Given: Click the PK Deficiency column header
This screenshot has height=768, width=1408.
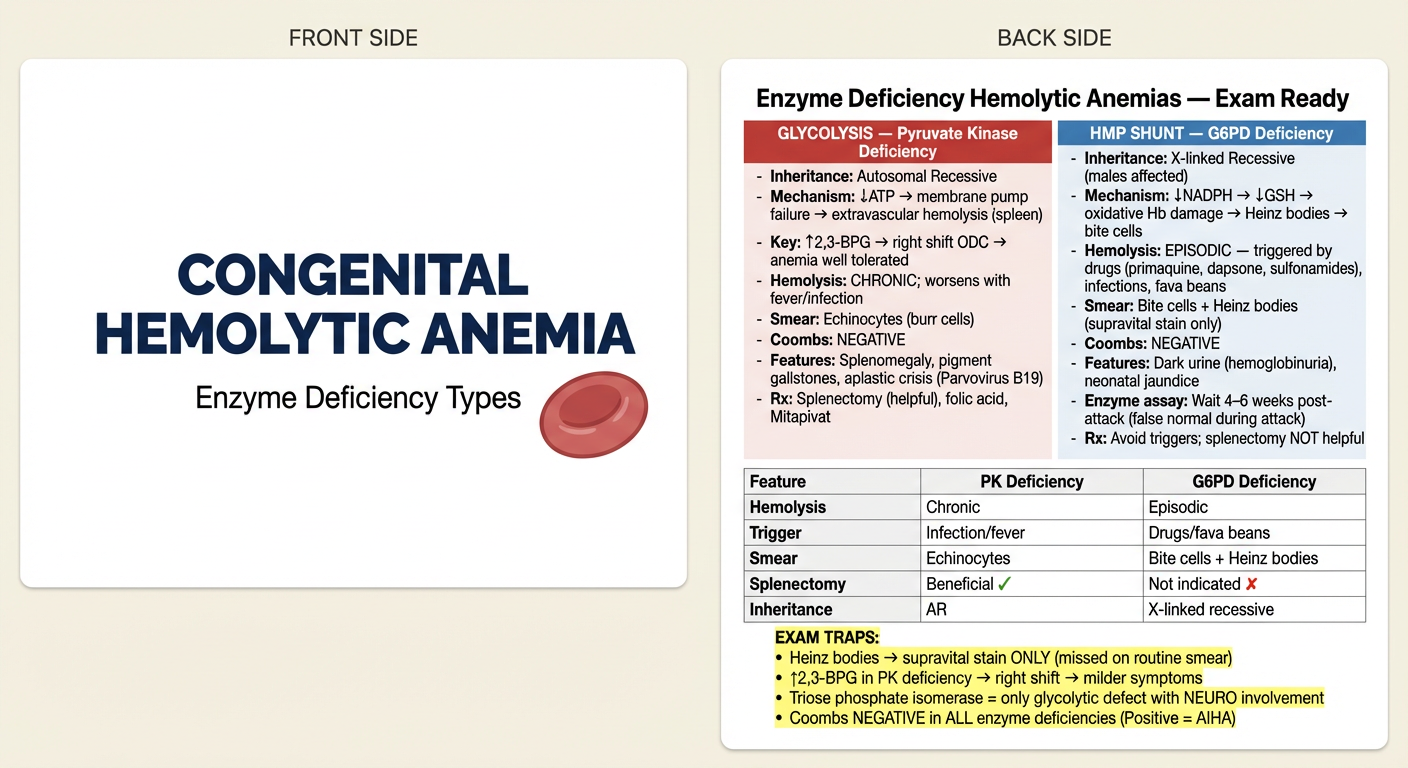Looking at the screenshot, I should click(x=1031, y=481).
